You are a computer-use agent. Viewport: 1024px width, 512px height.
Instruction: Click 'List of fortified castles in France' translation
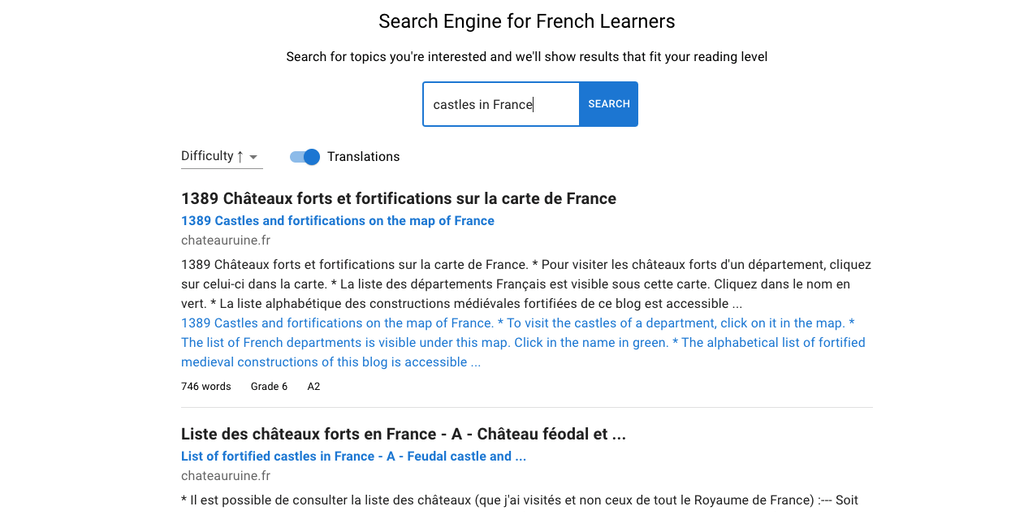pos(353,456)
